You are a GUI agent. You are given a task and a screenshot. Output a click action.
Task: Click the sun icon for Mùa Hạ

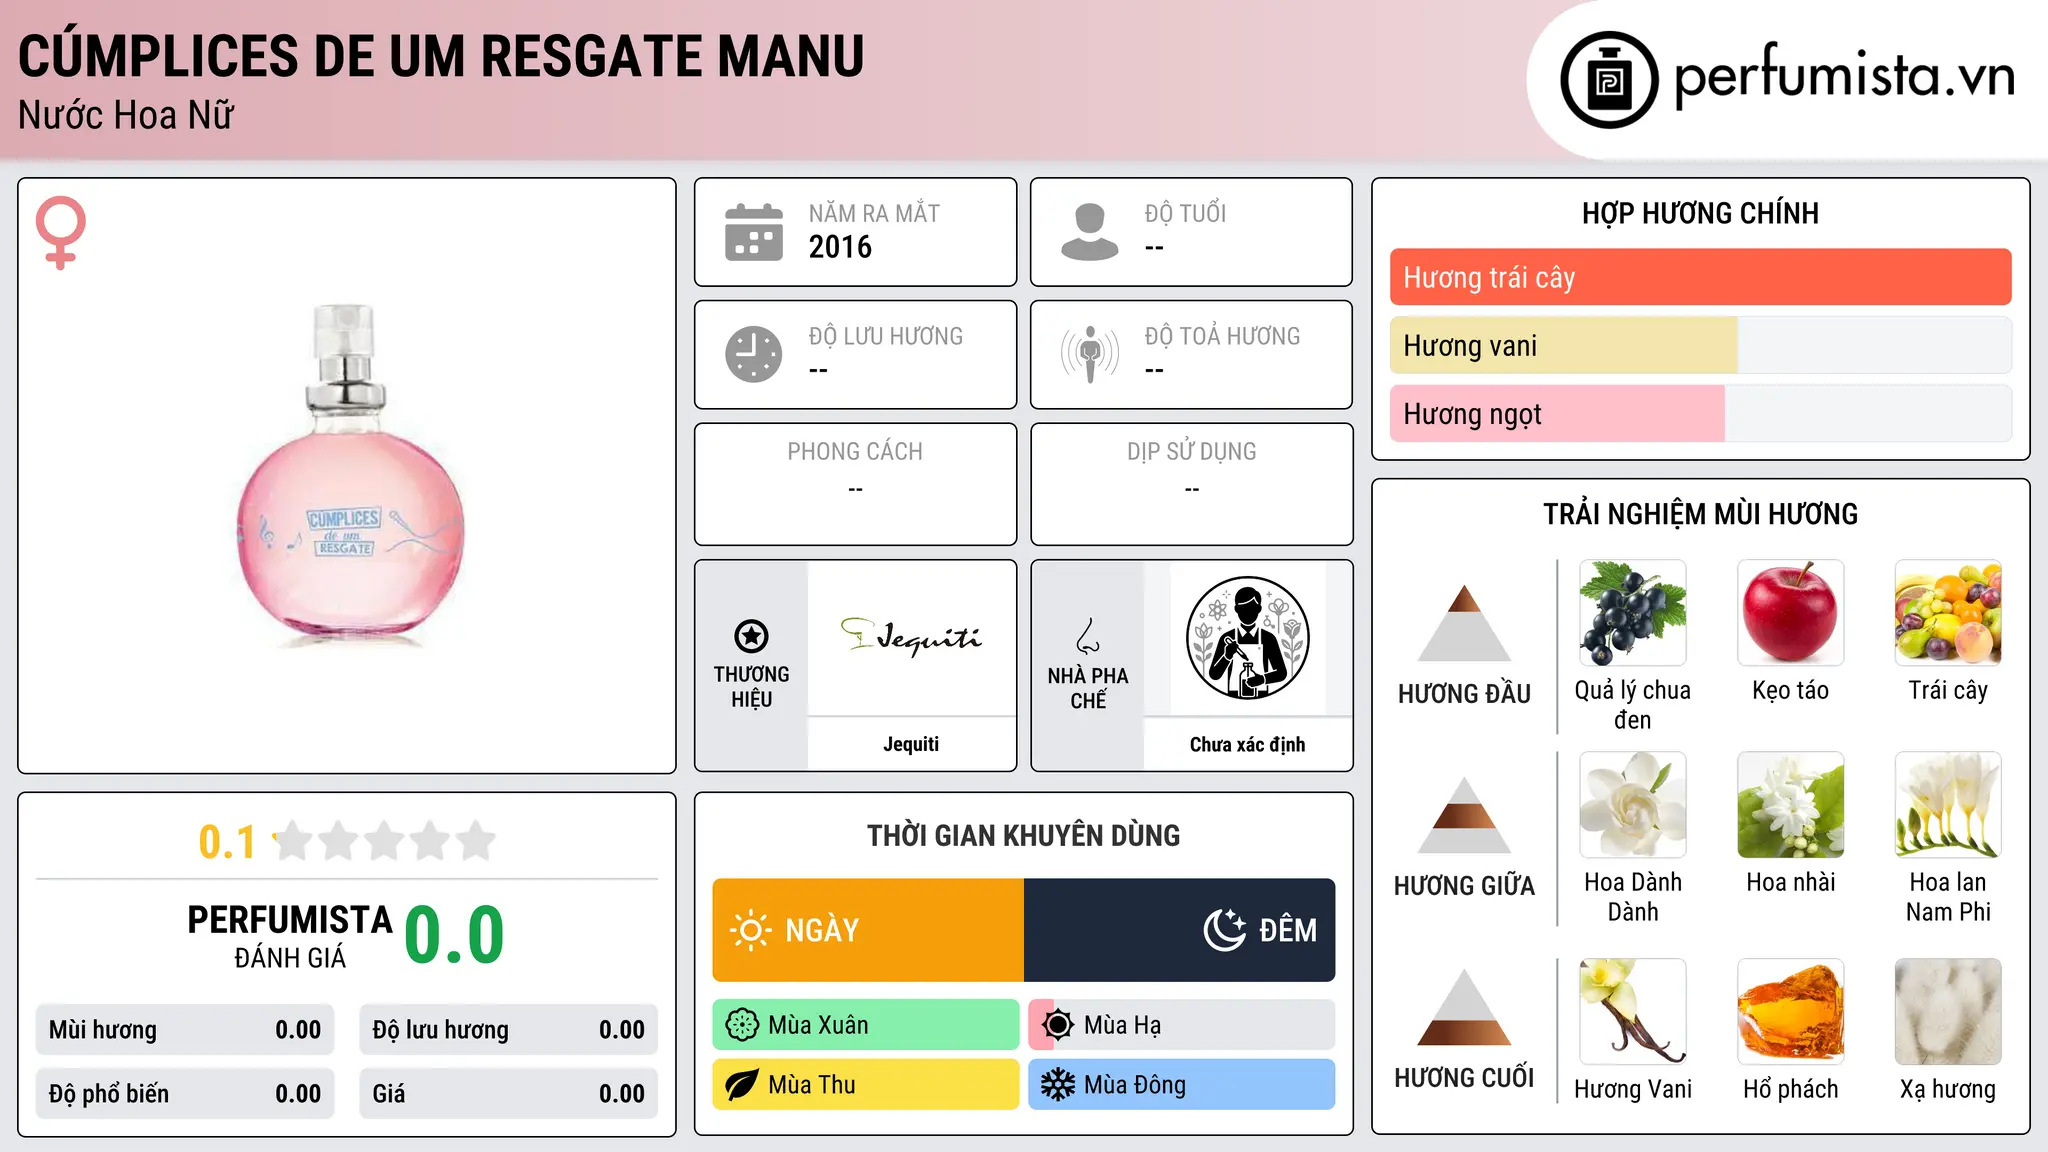[x=1058, y=1025]
